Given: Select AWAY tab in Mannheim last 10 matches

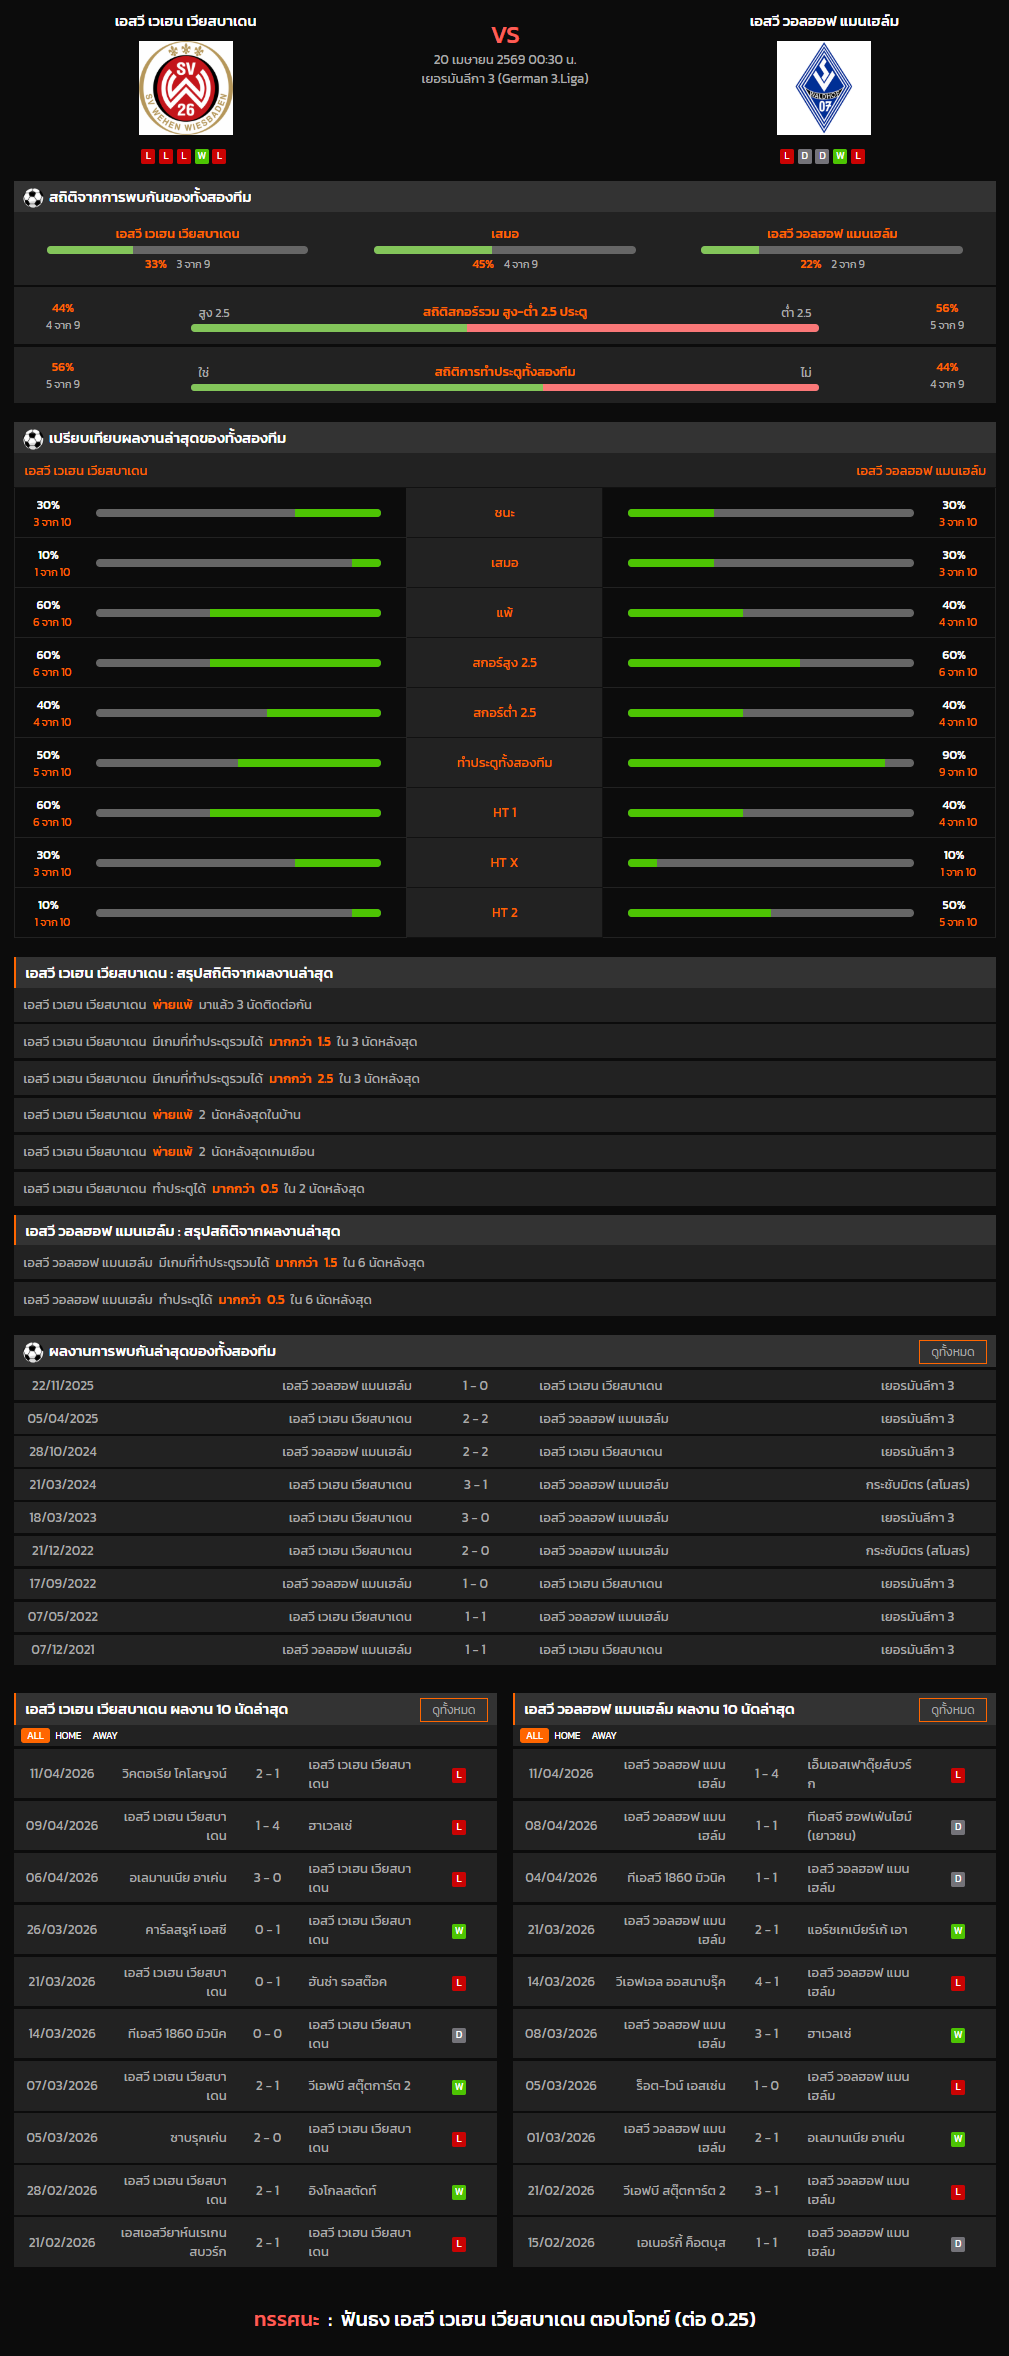Looking at the screenshot, I should click(604, 1736).
